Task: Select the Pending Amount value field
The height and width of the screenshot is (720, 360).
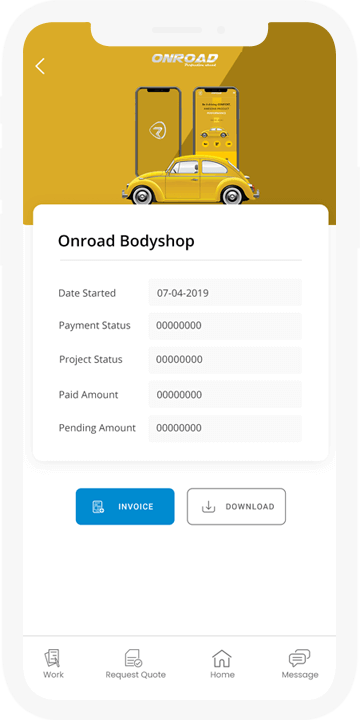Action: (225, 428)
